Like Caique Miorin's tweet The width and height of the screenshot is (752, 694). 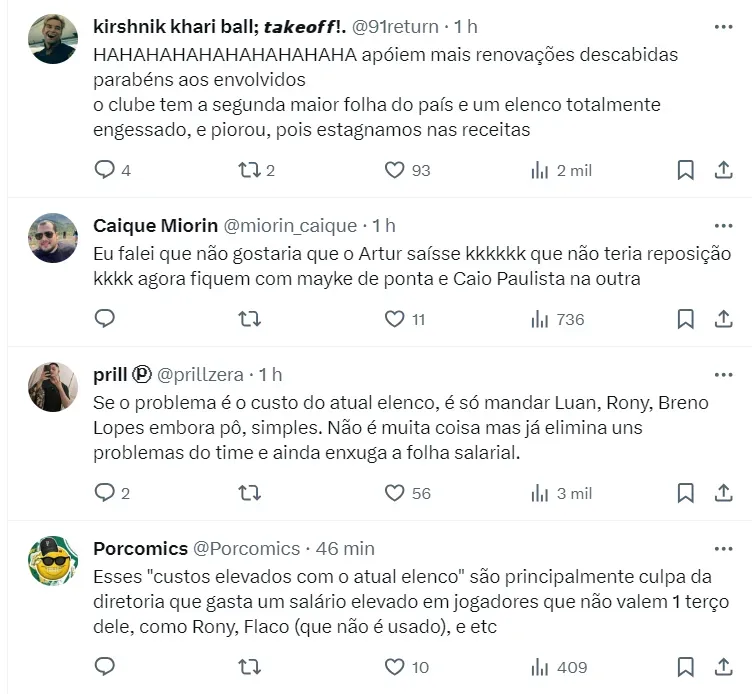pyautogui.click(x=394, y=319)
